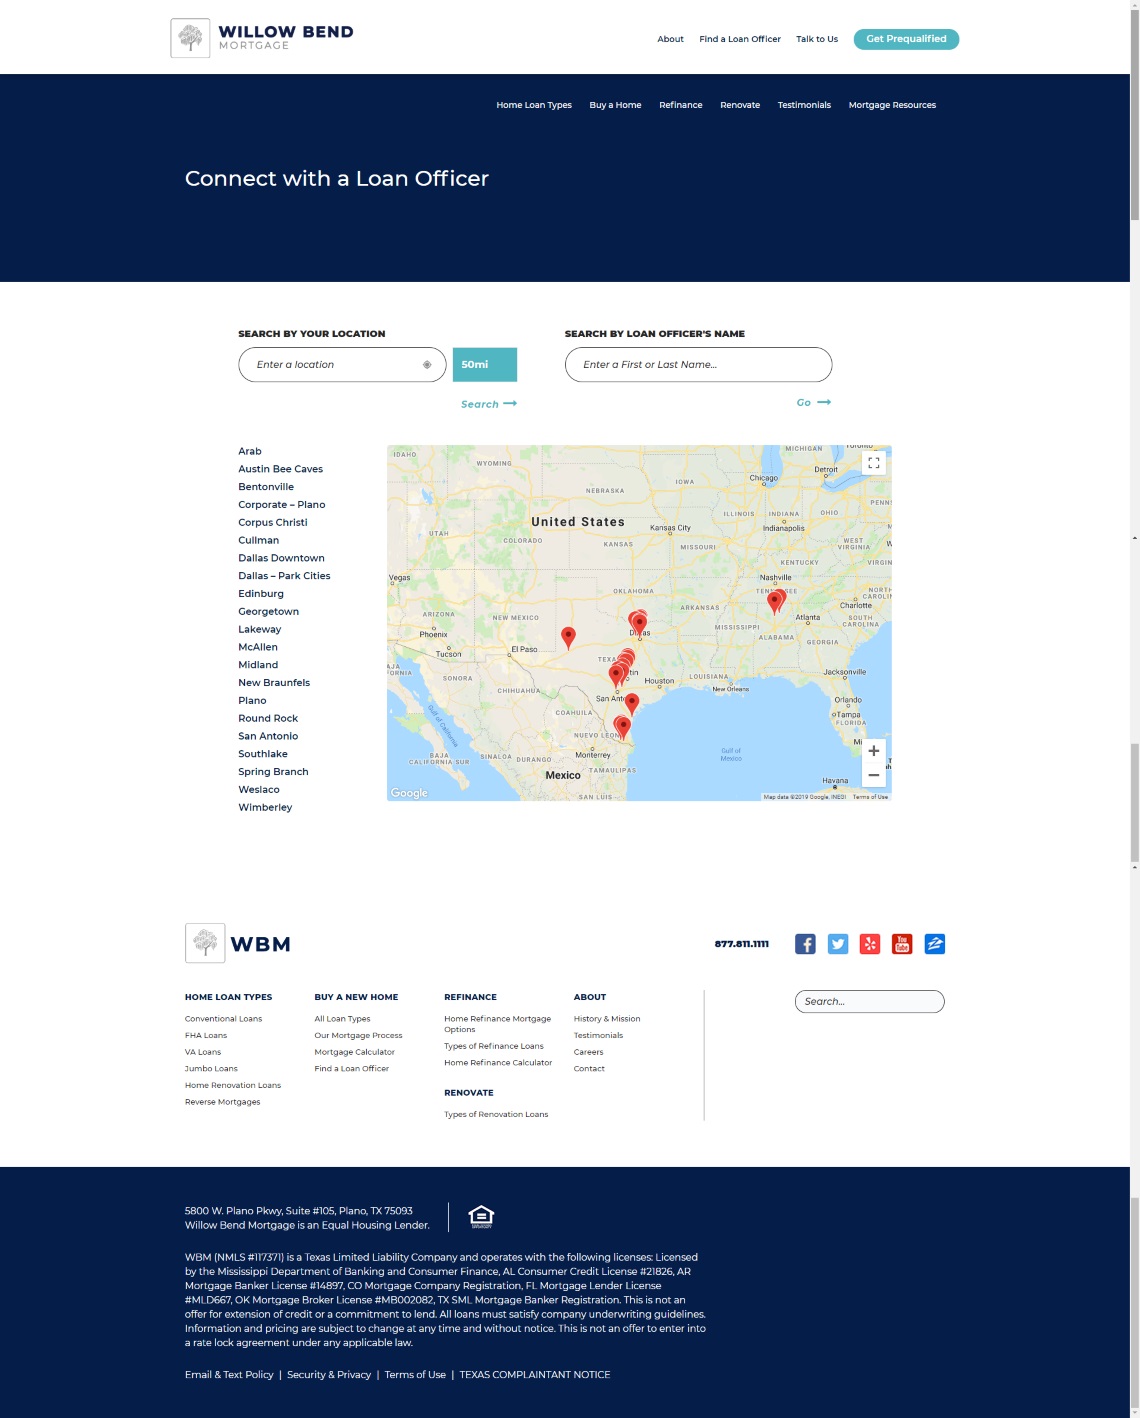Select Corporate – Plano location
The height and width of the screenshot is (1418, 1140).
point(281,505)
